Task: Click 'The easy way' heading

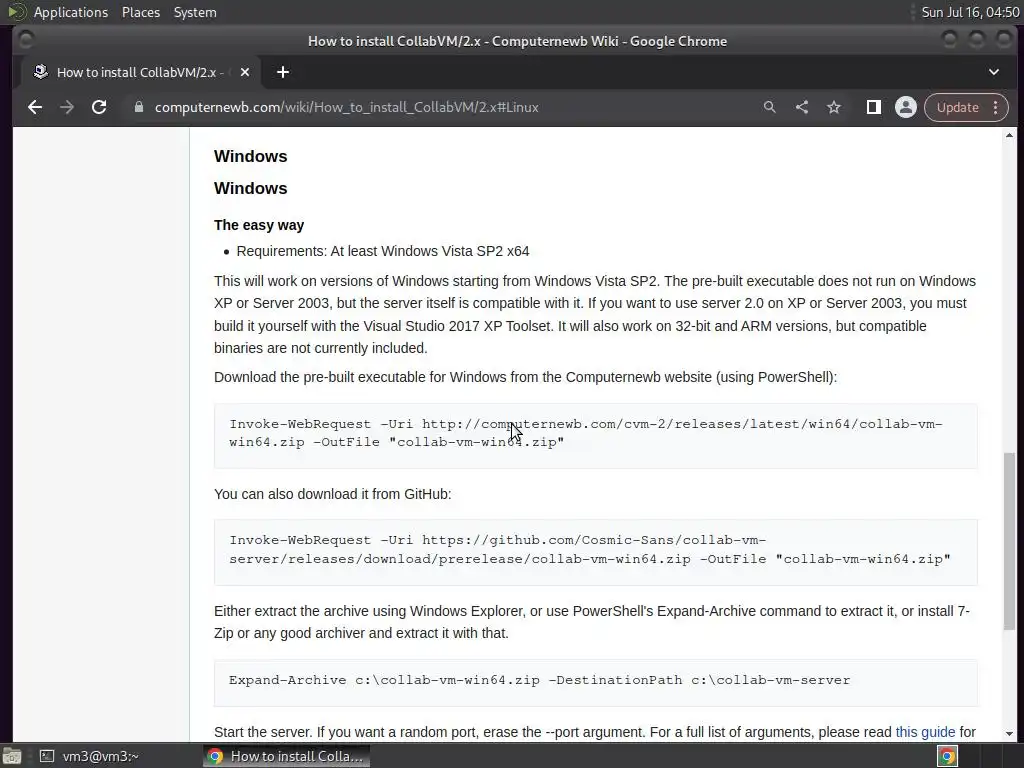Action: pos(259,225)
